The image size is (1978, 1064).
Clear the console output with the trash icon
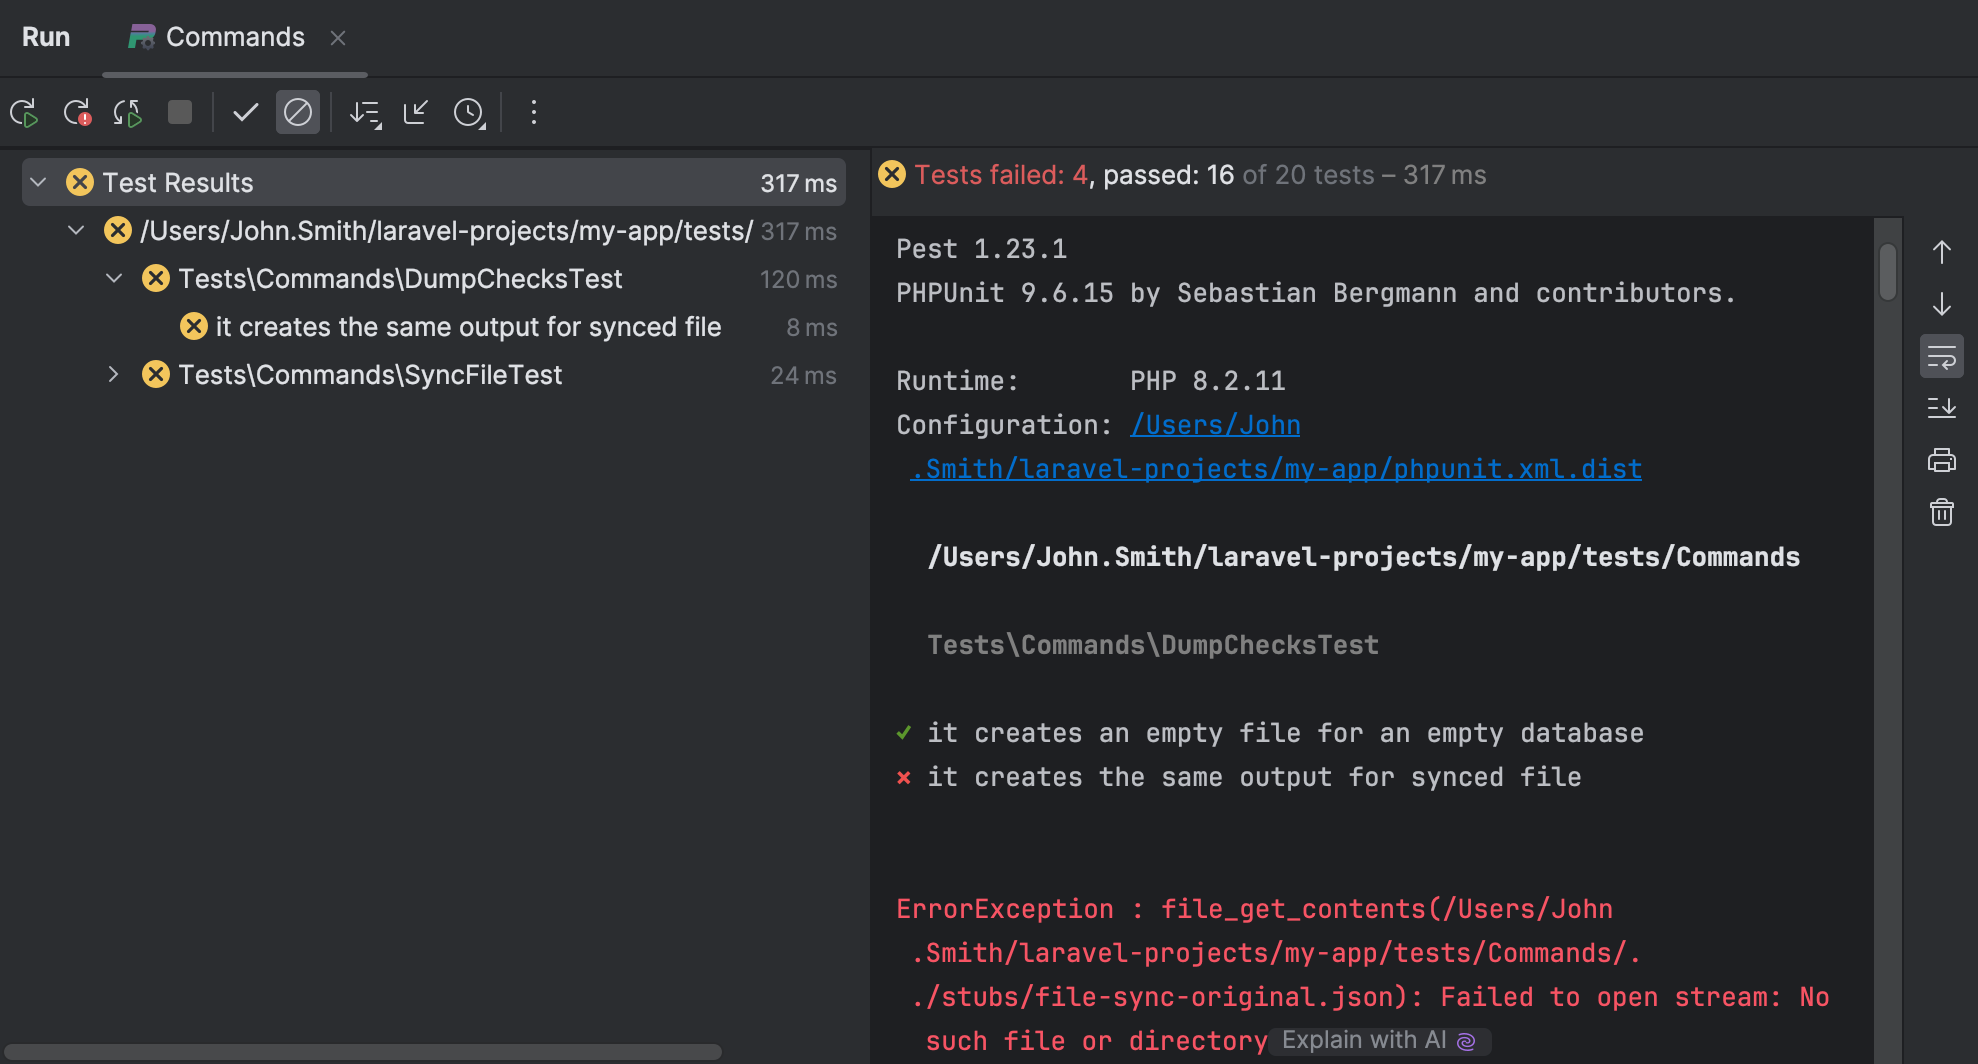click(x=1941, y=513)
